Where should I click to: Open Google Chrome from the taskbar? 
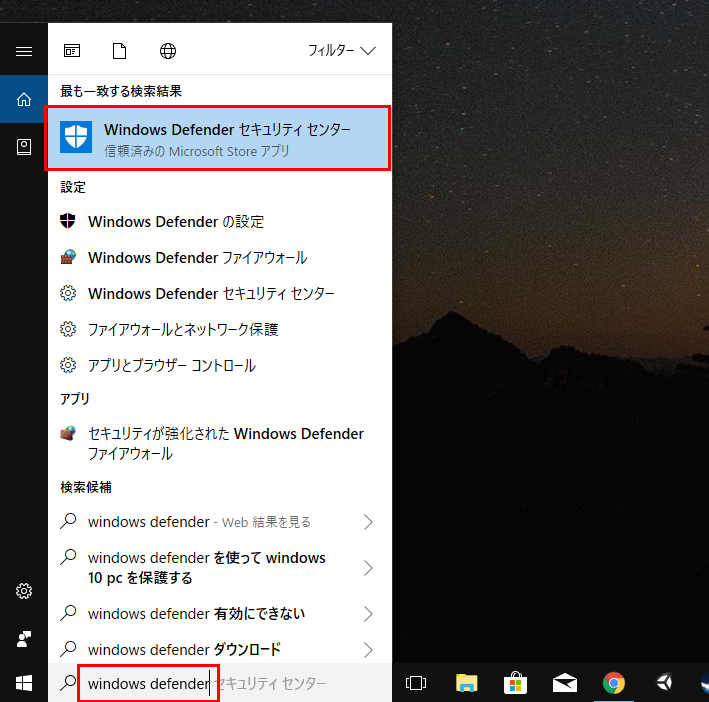pyautogui.click(x=614, y=683)
